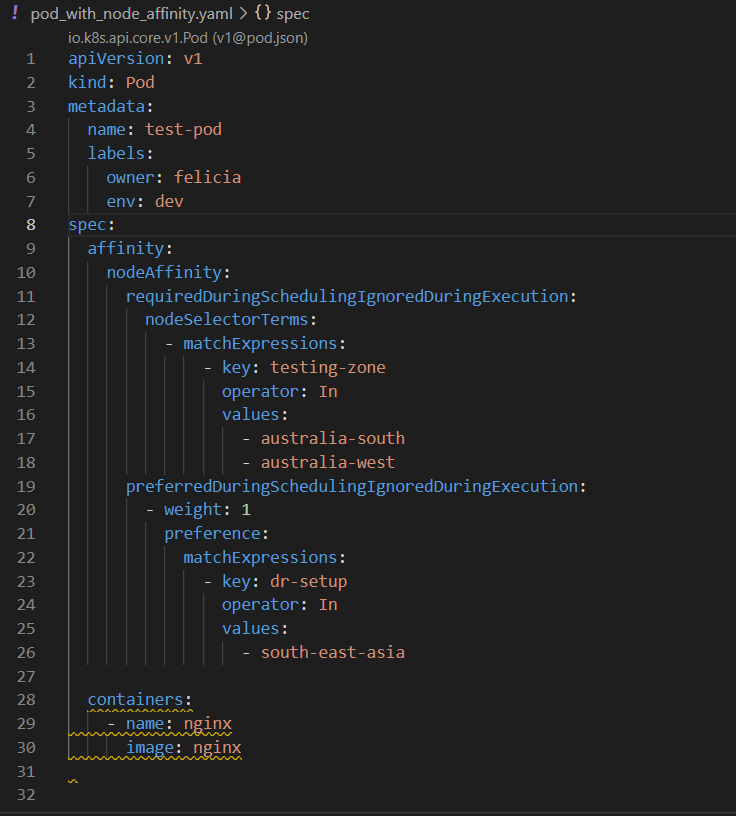This screenshot has width=736, height=816.
Task: Click the value south-east-asia
Action: click(x=333, y=653)
